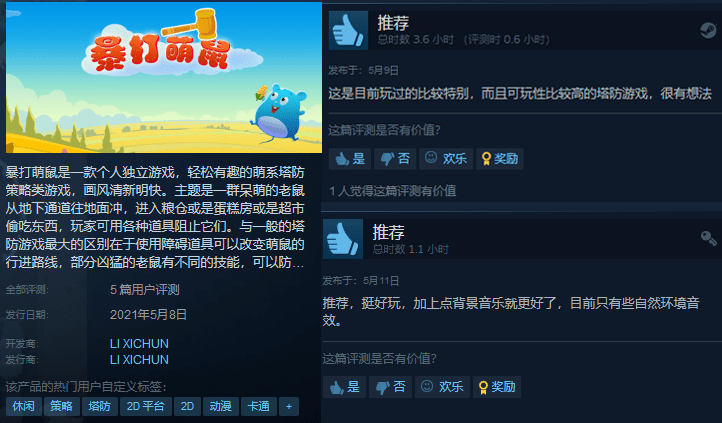Vote 是 (yes) on the 5月11日 review

click(344, 387)
